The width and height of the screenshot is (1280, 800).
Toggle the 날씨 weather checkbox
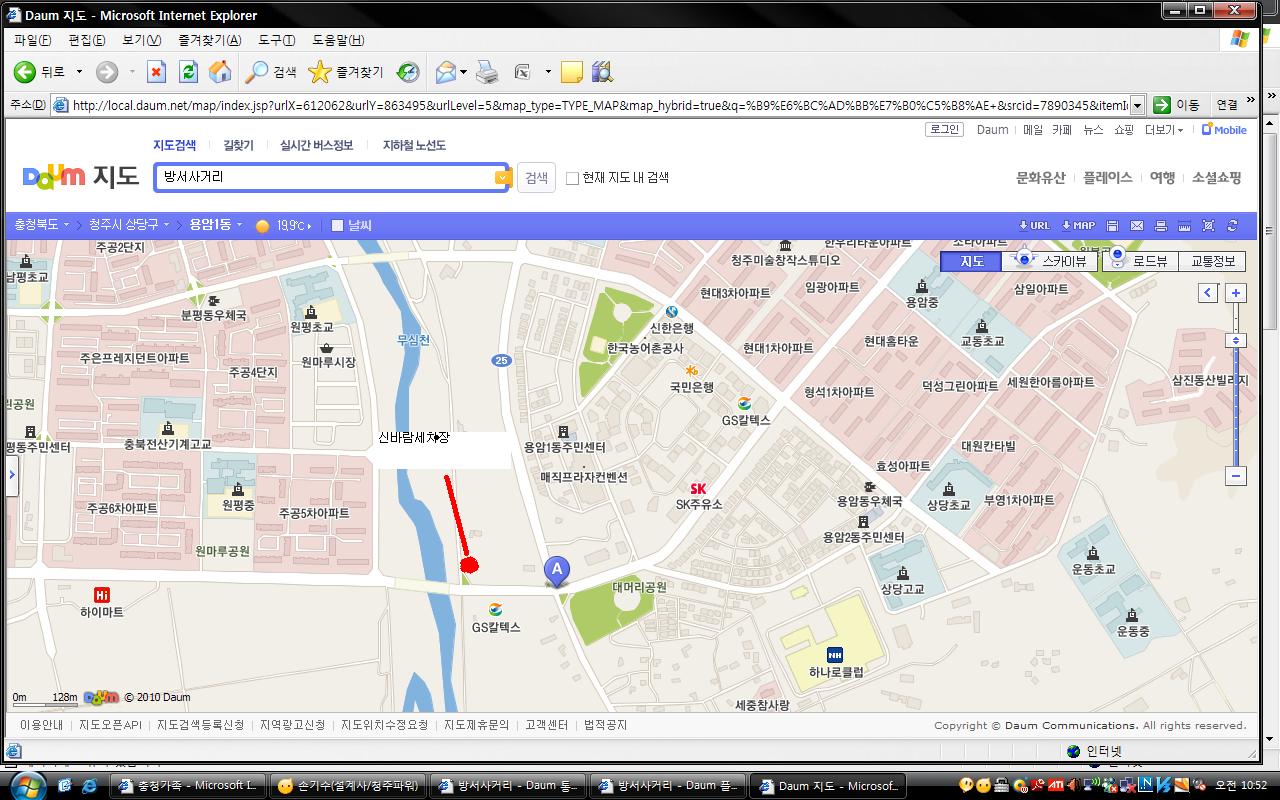pyautogui.click(x=337, y=226)
